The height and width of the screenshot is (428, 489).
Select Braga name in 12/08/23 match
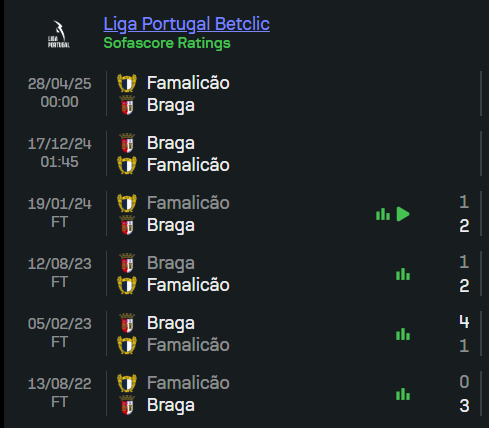[x=171, y=263]
